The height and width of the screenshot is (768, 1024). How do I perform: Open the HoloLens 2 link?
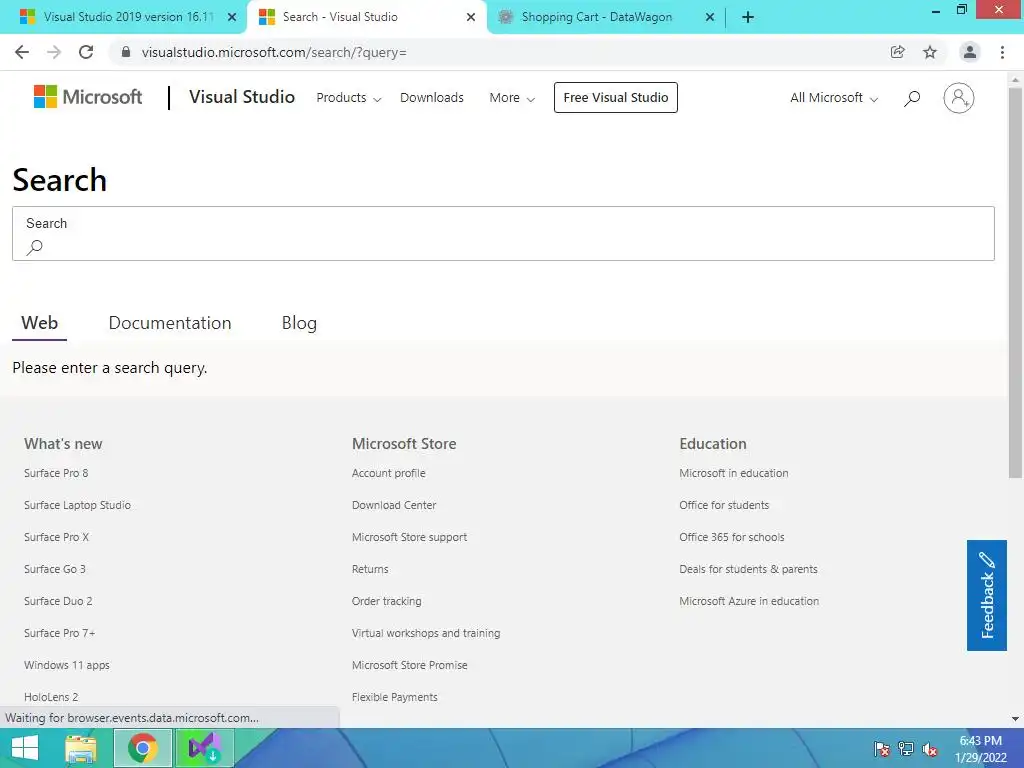(51, 697)
